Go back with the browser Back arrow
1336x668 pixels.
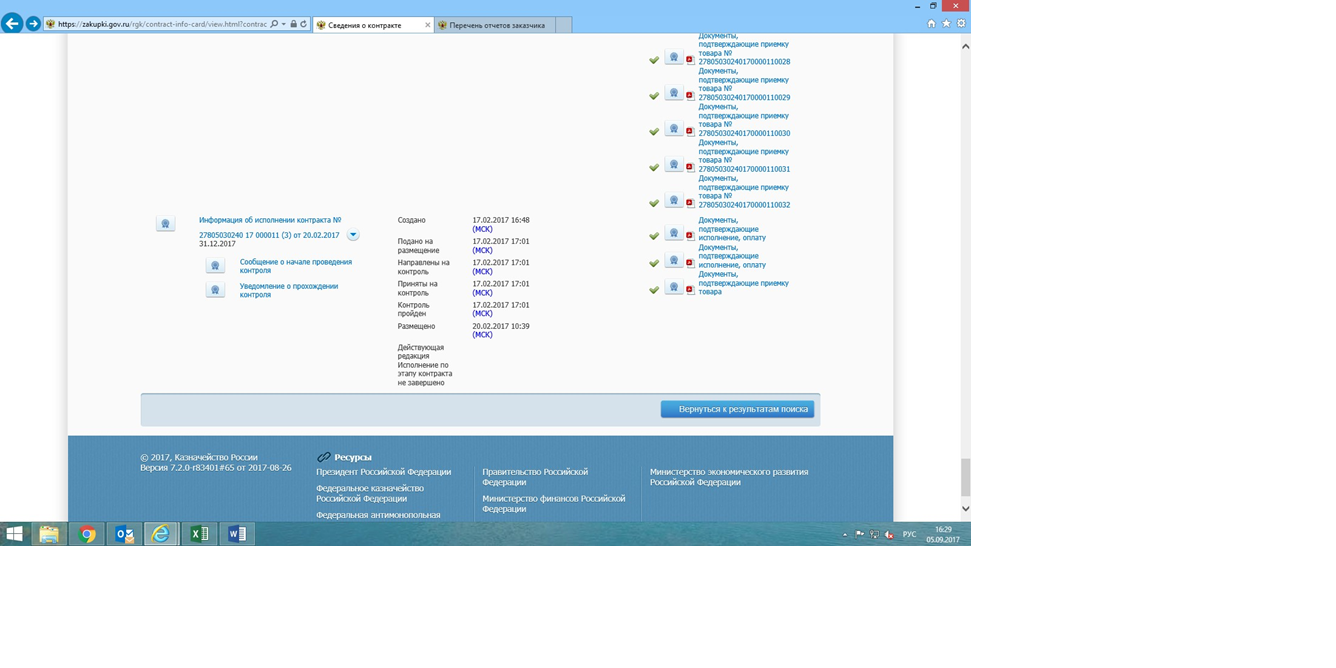[12, 23]
